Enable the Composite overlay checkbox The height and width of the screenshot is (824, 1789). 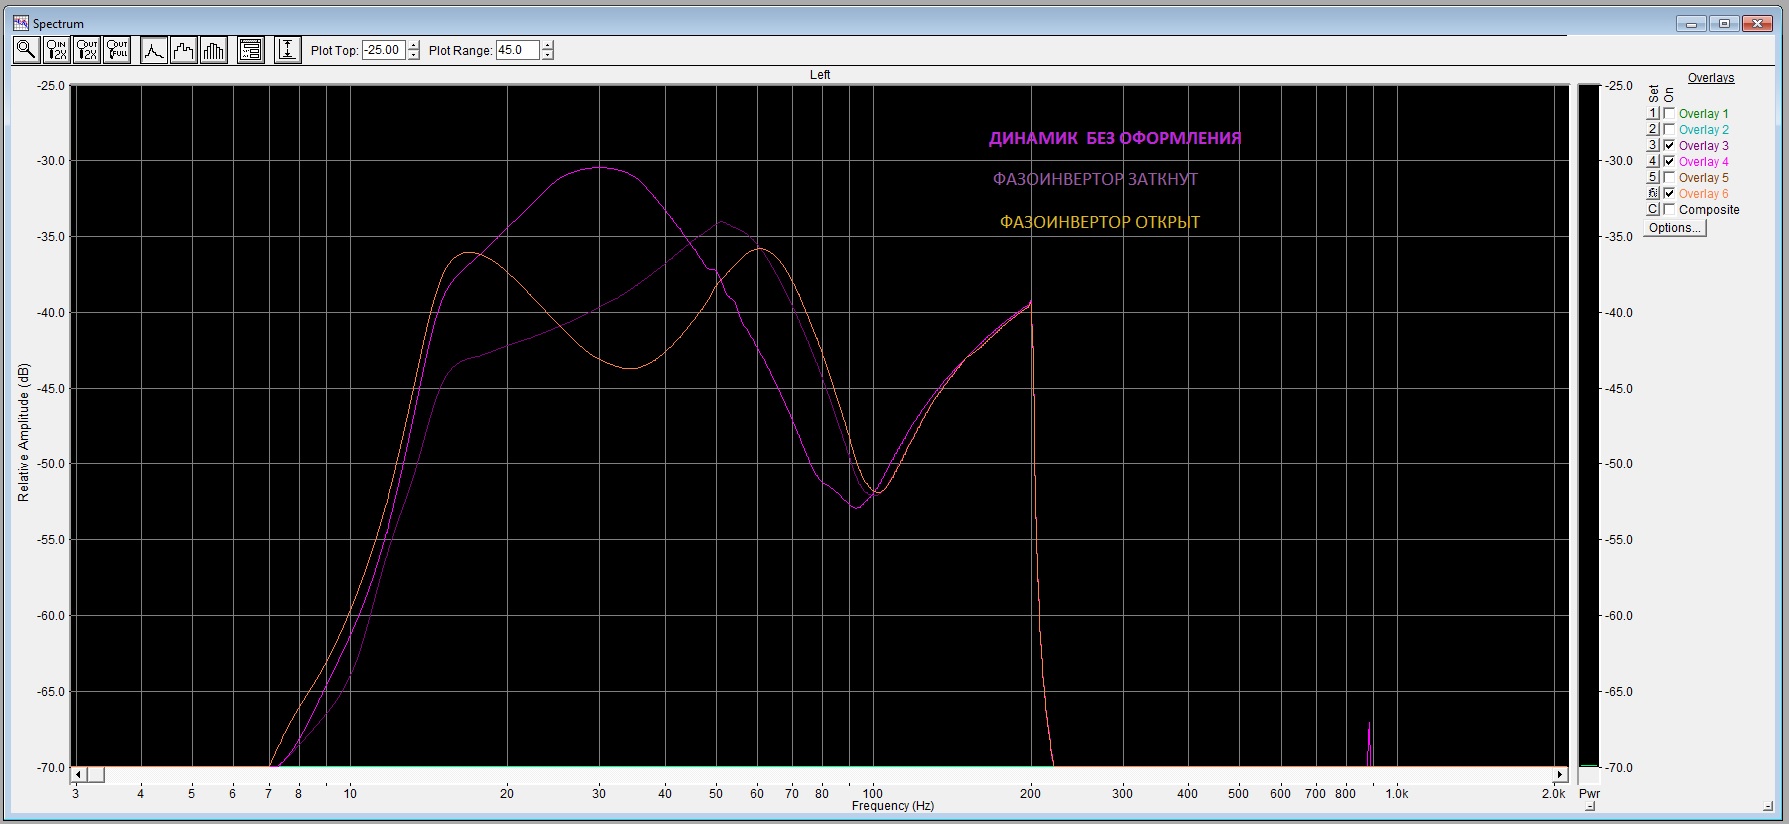click(1669, 210)
